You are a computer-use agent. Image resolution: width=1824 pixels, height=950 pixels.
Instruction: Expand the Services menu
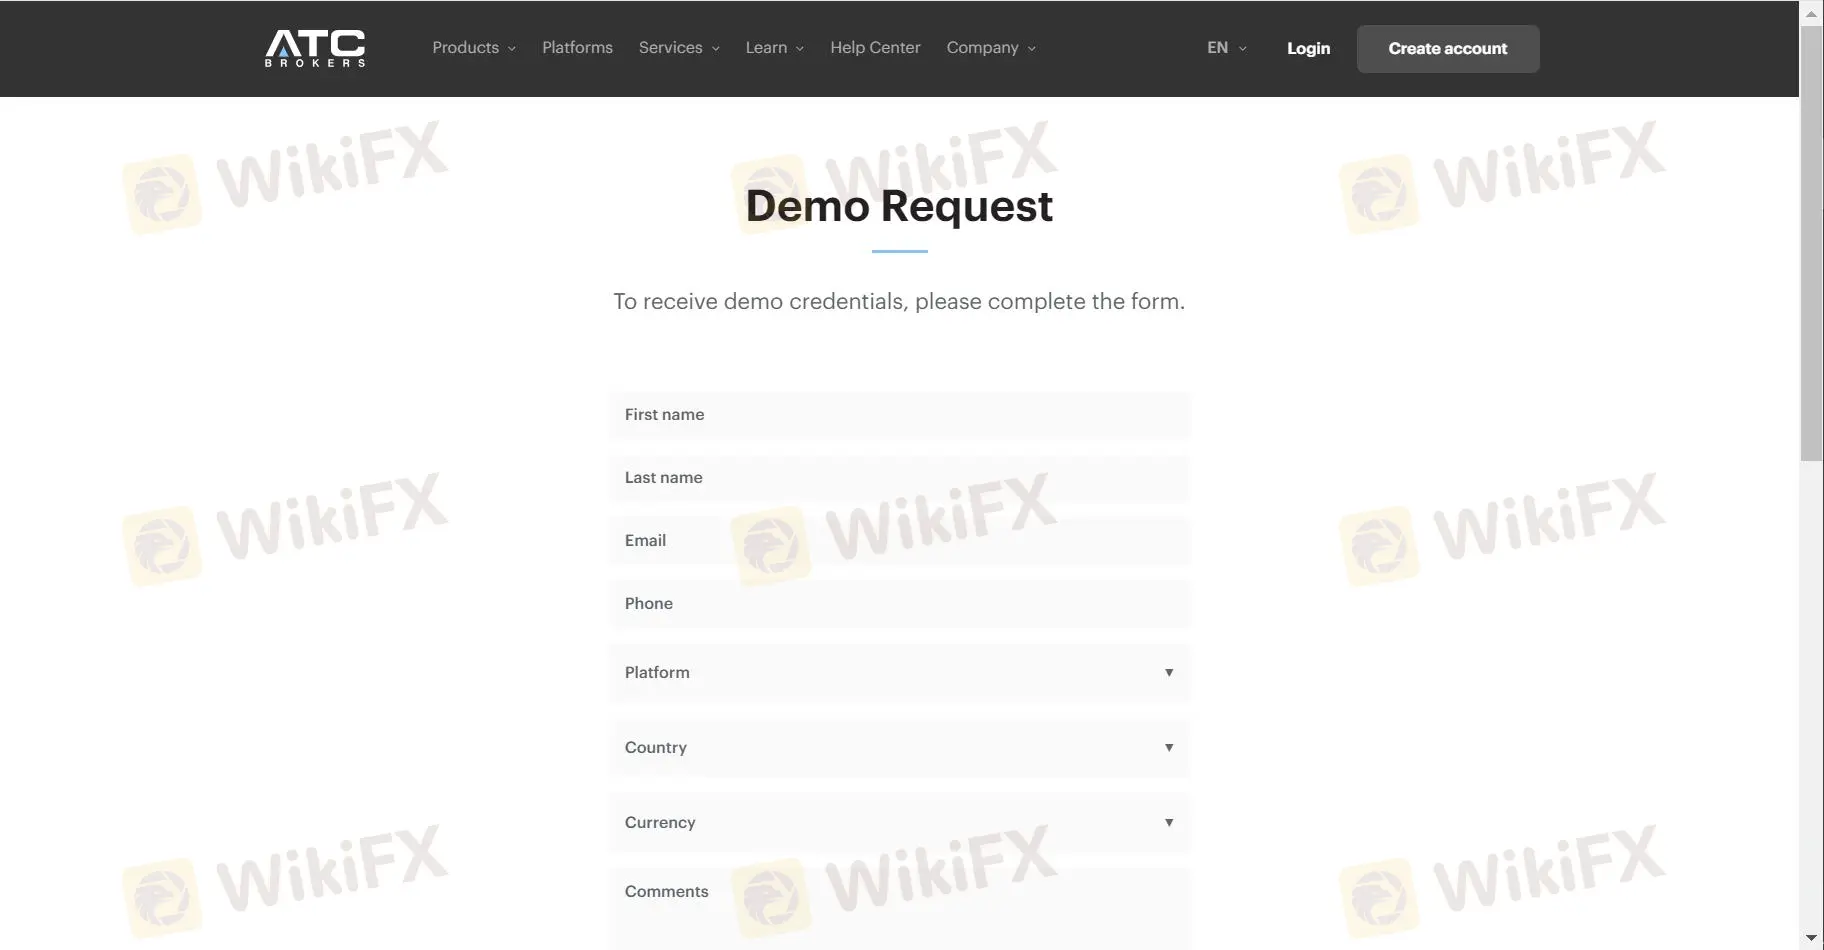click(x=678, y=47)
